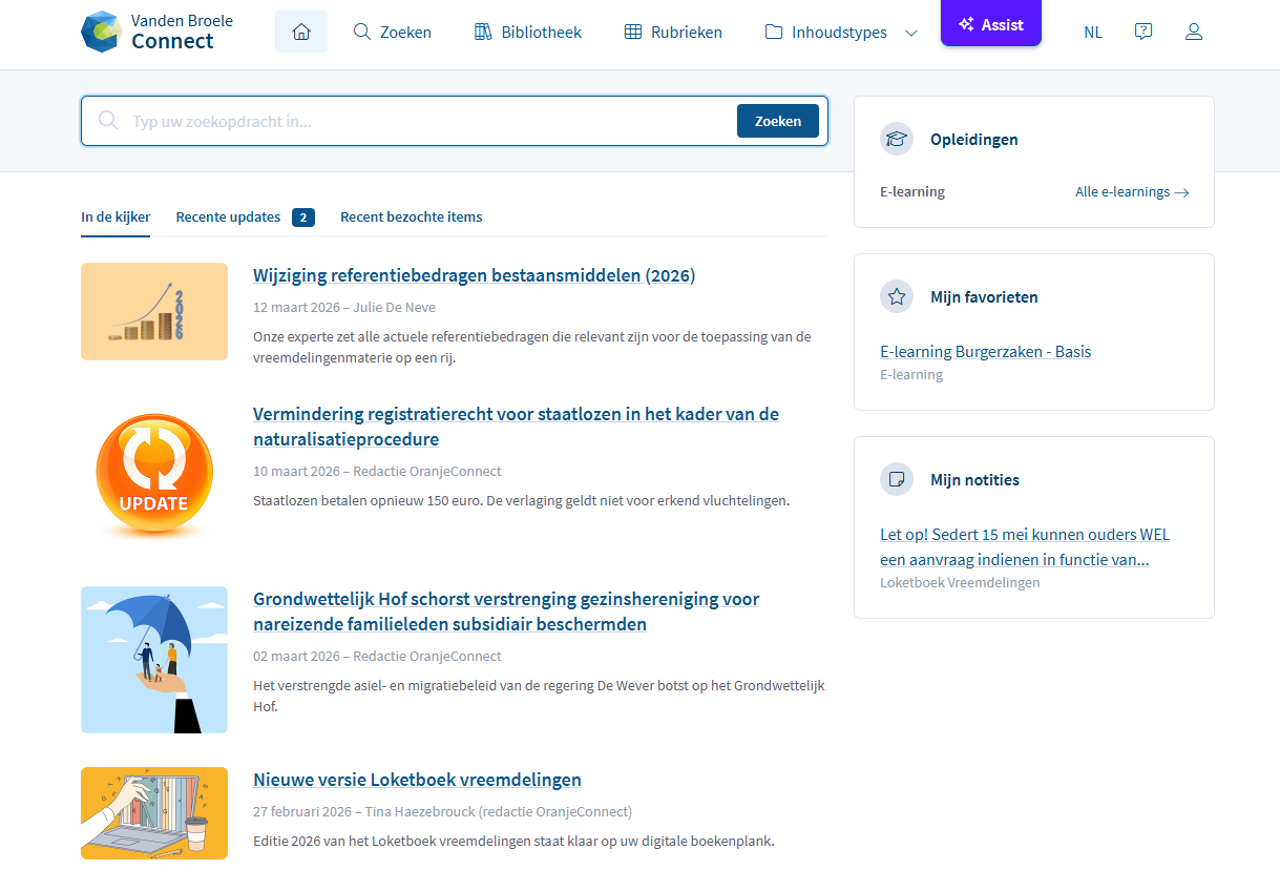
Task: Open E-learning Burgerzaken - Basis
Action: 985,351
